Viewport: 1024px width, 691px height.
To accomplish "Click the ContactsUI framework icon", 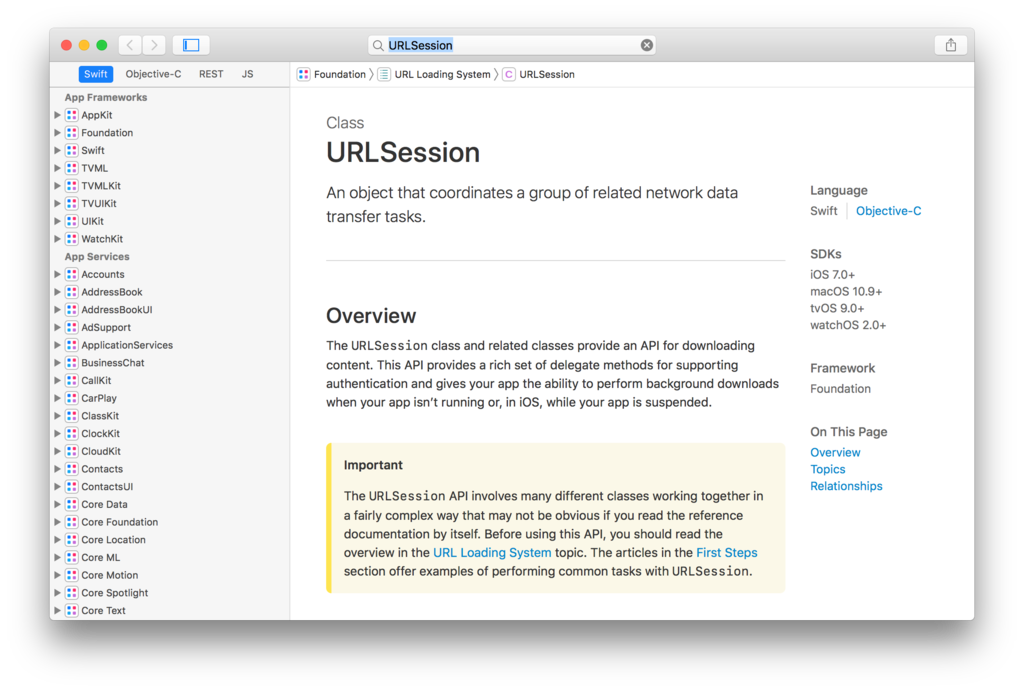I will 72,487.
